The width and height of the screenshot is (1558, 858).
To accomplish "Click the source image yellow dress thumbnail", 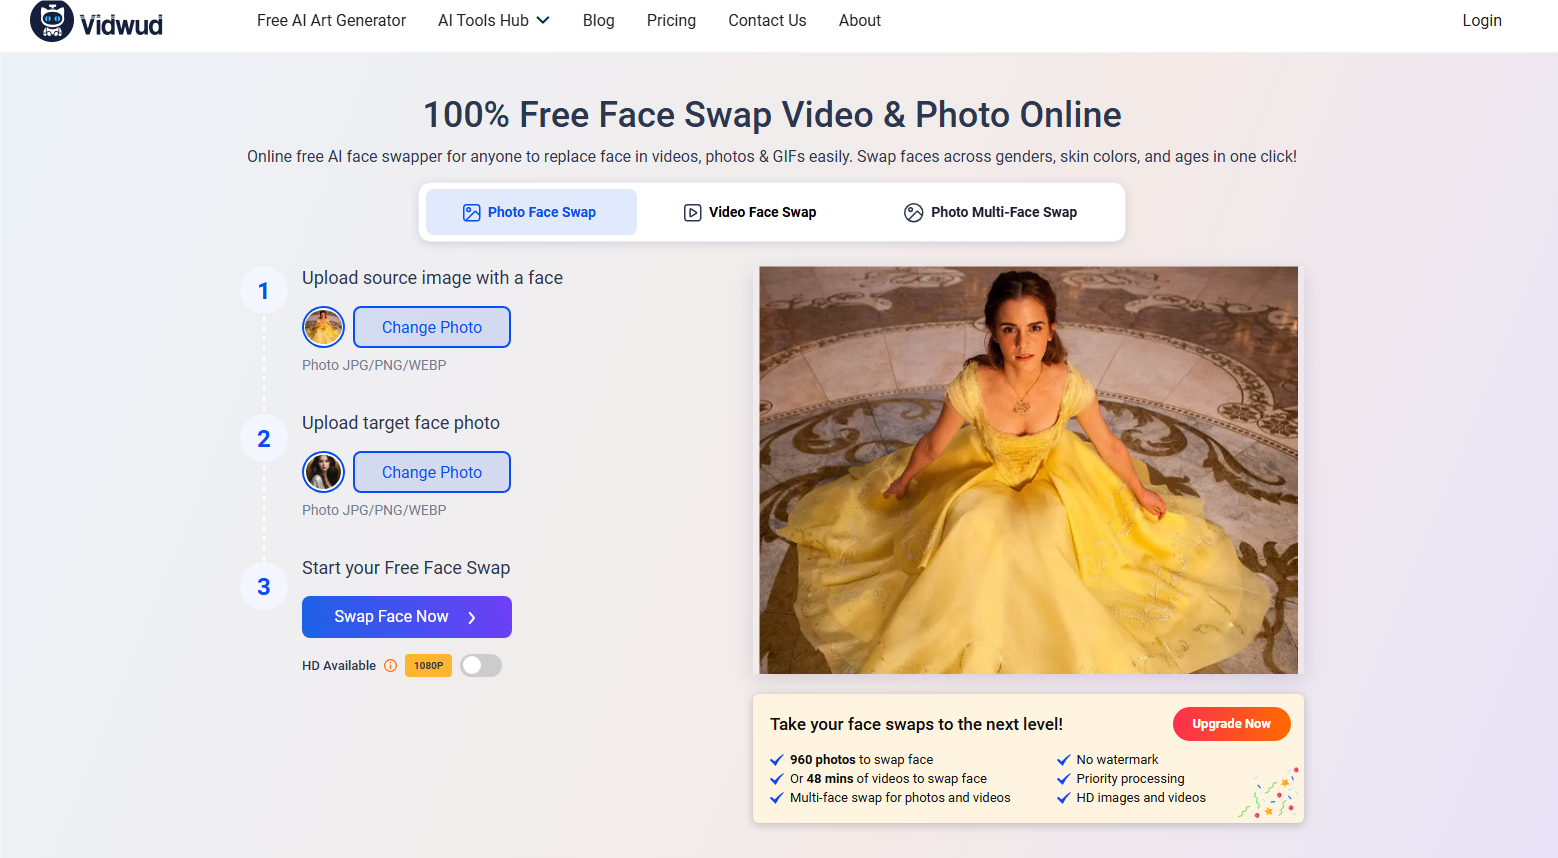I will point(323,327).
